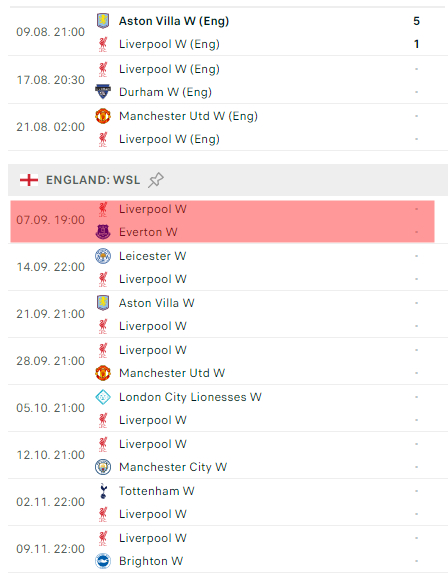Pin the England WSL league
Image resolution: width=448 pixels, height=575 pixels.
pos(156,180)
